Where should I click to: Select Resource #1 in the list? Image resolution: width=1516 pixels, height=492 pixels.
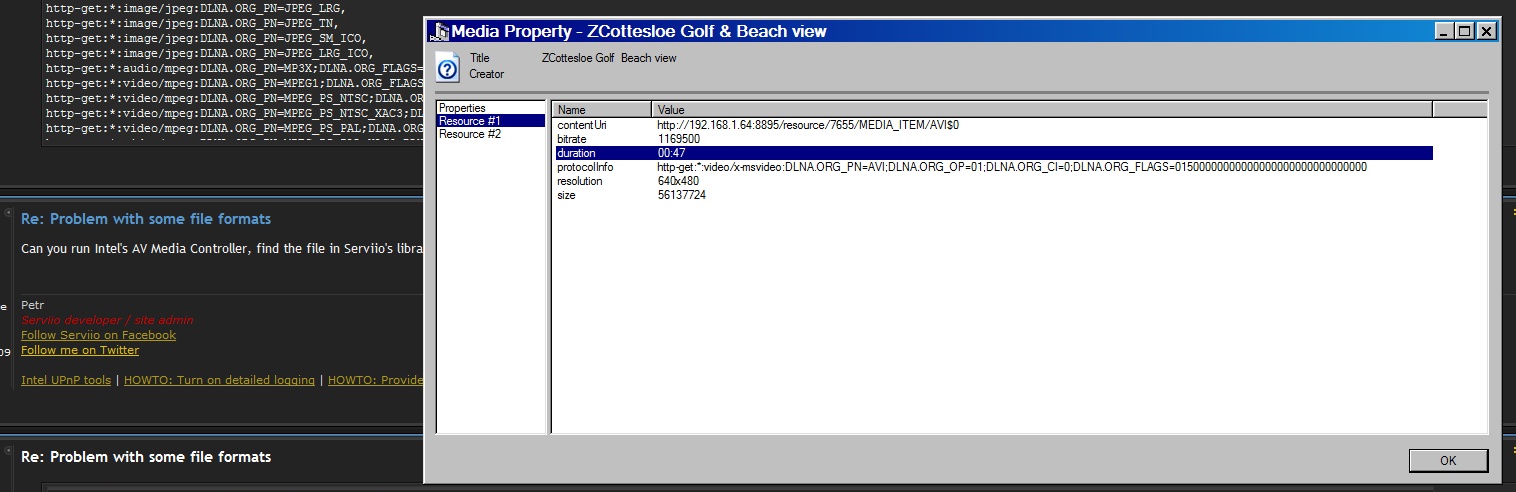tap(469, 121)
